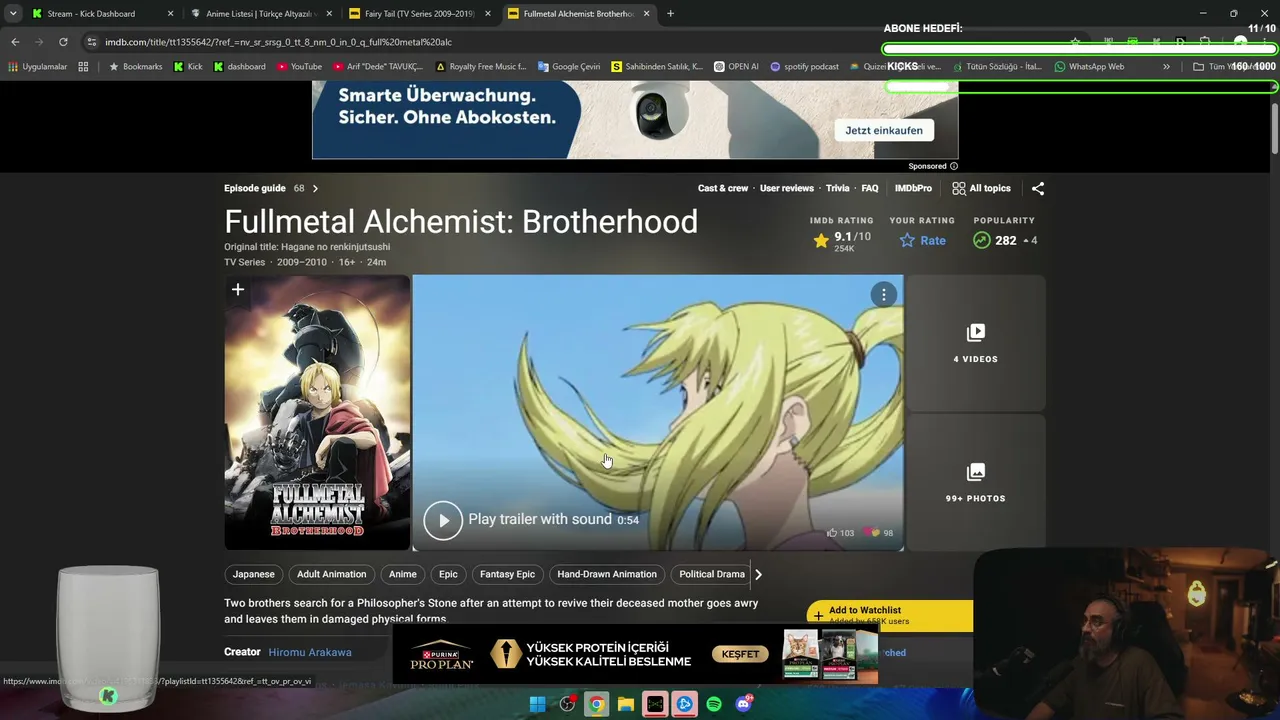Open the All topics grid icon
Viewport: 1280px width, 720px height.
click(x=959, y=188)
